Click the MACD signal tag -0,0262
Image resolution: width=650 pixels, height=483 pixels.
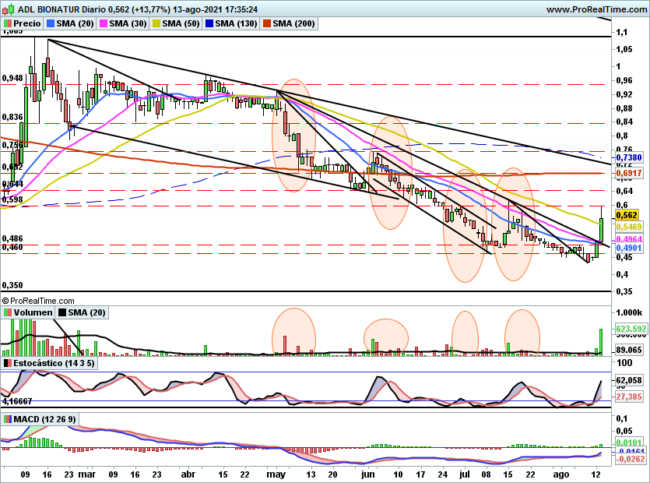coord(631,459)
